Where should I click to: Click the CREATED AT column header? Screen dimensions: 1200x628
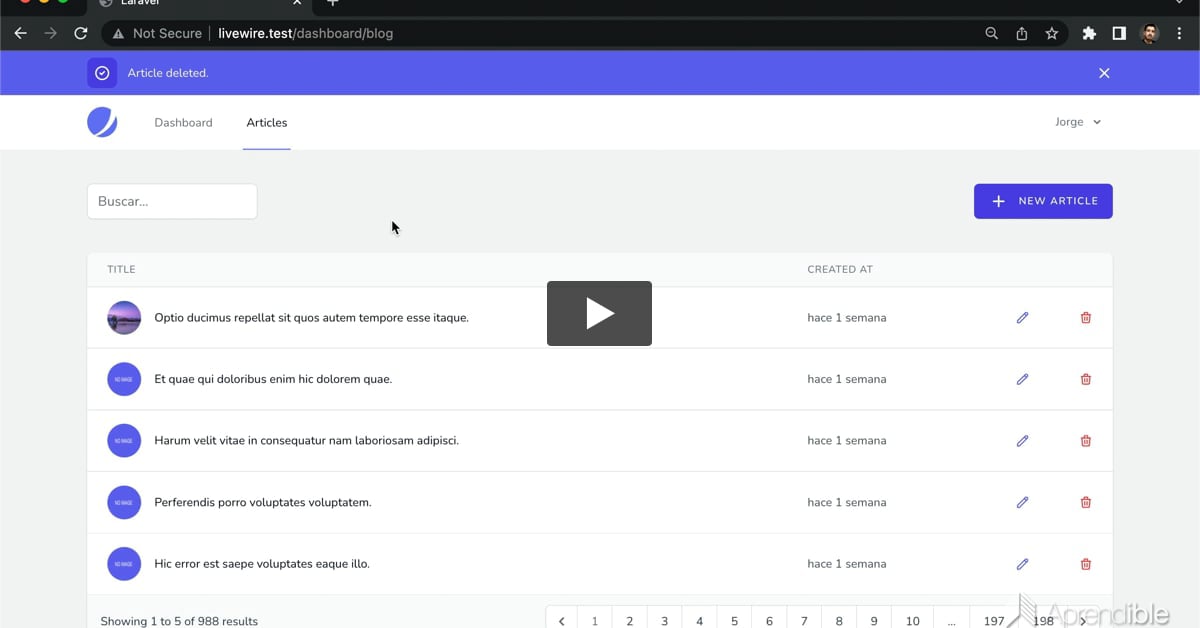[840, 269]
